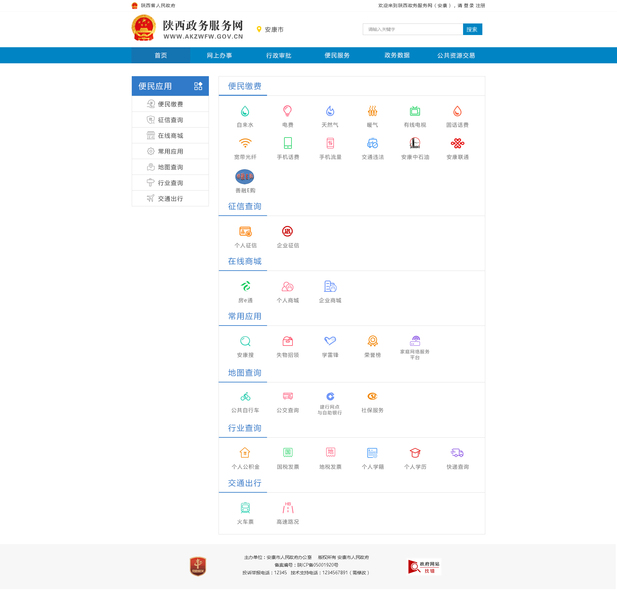617x600 pixels.
Task: Click the 行业查询 section heading
Action: (x=244, y=428)
